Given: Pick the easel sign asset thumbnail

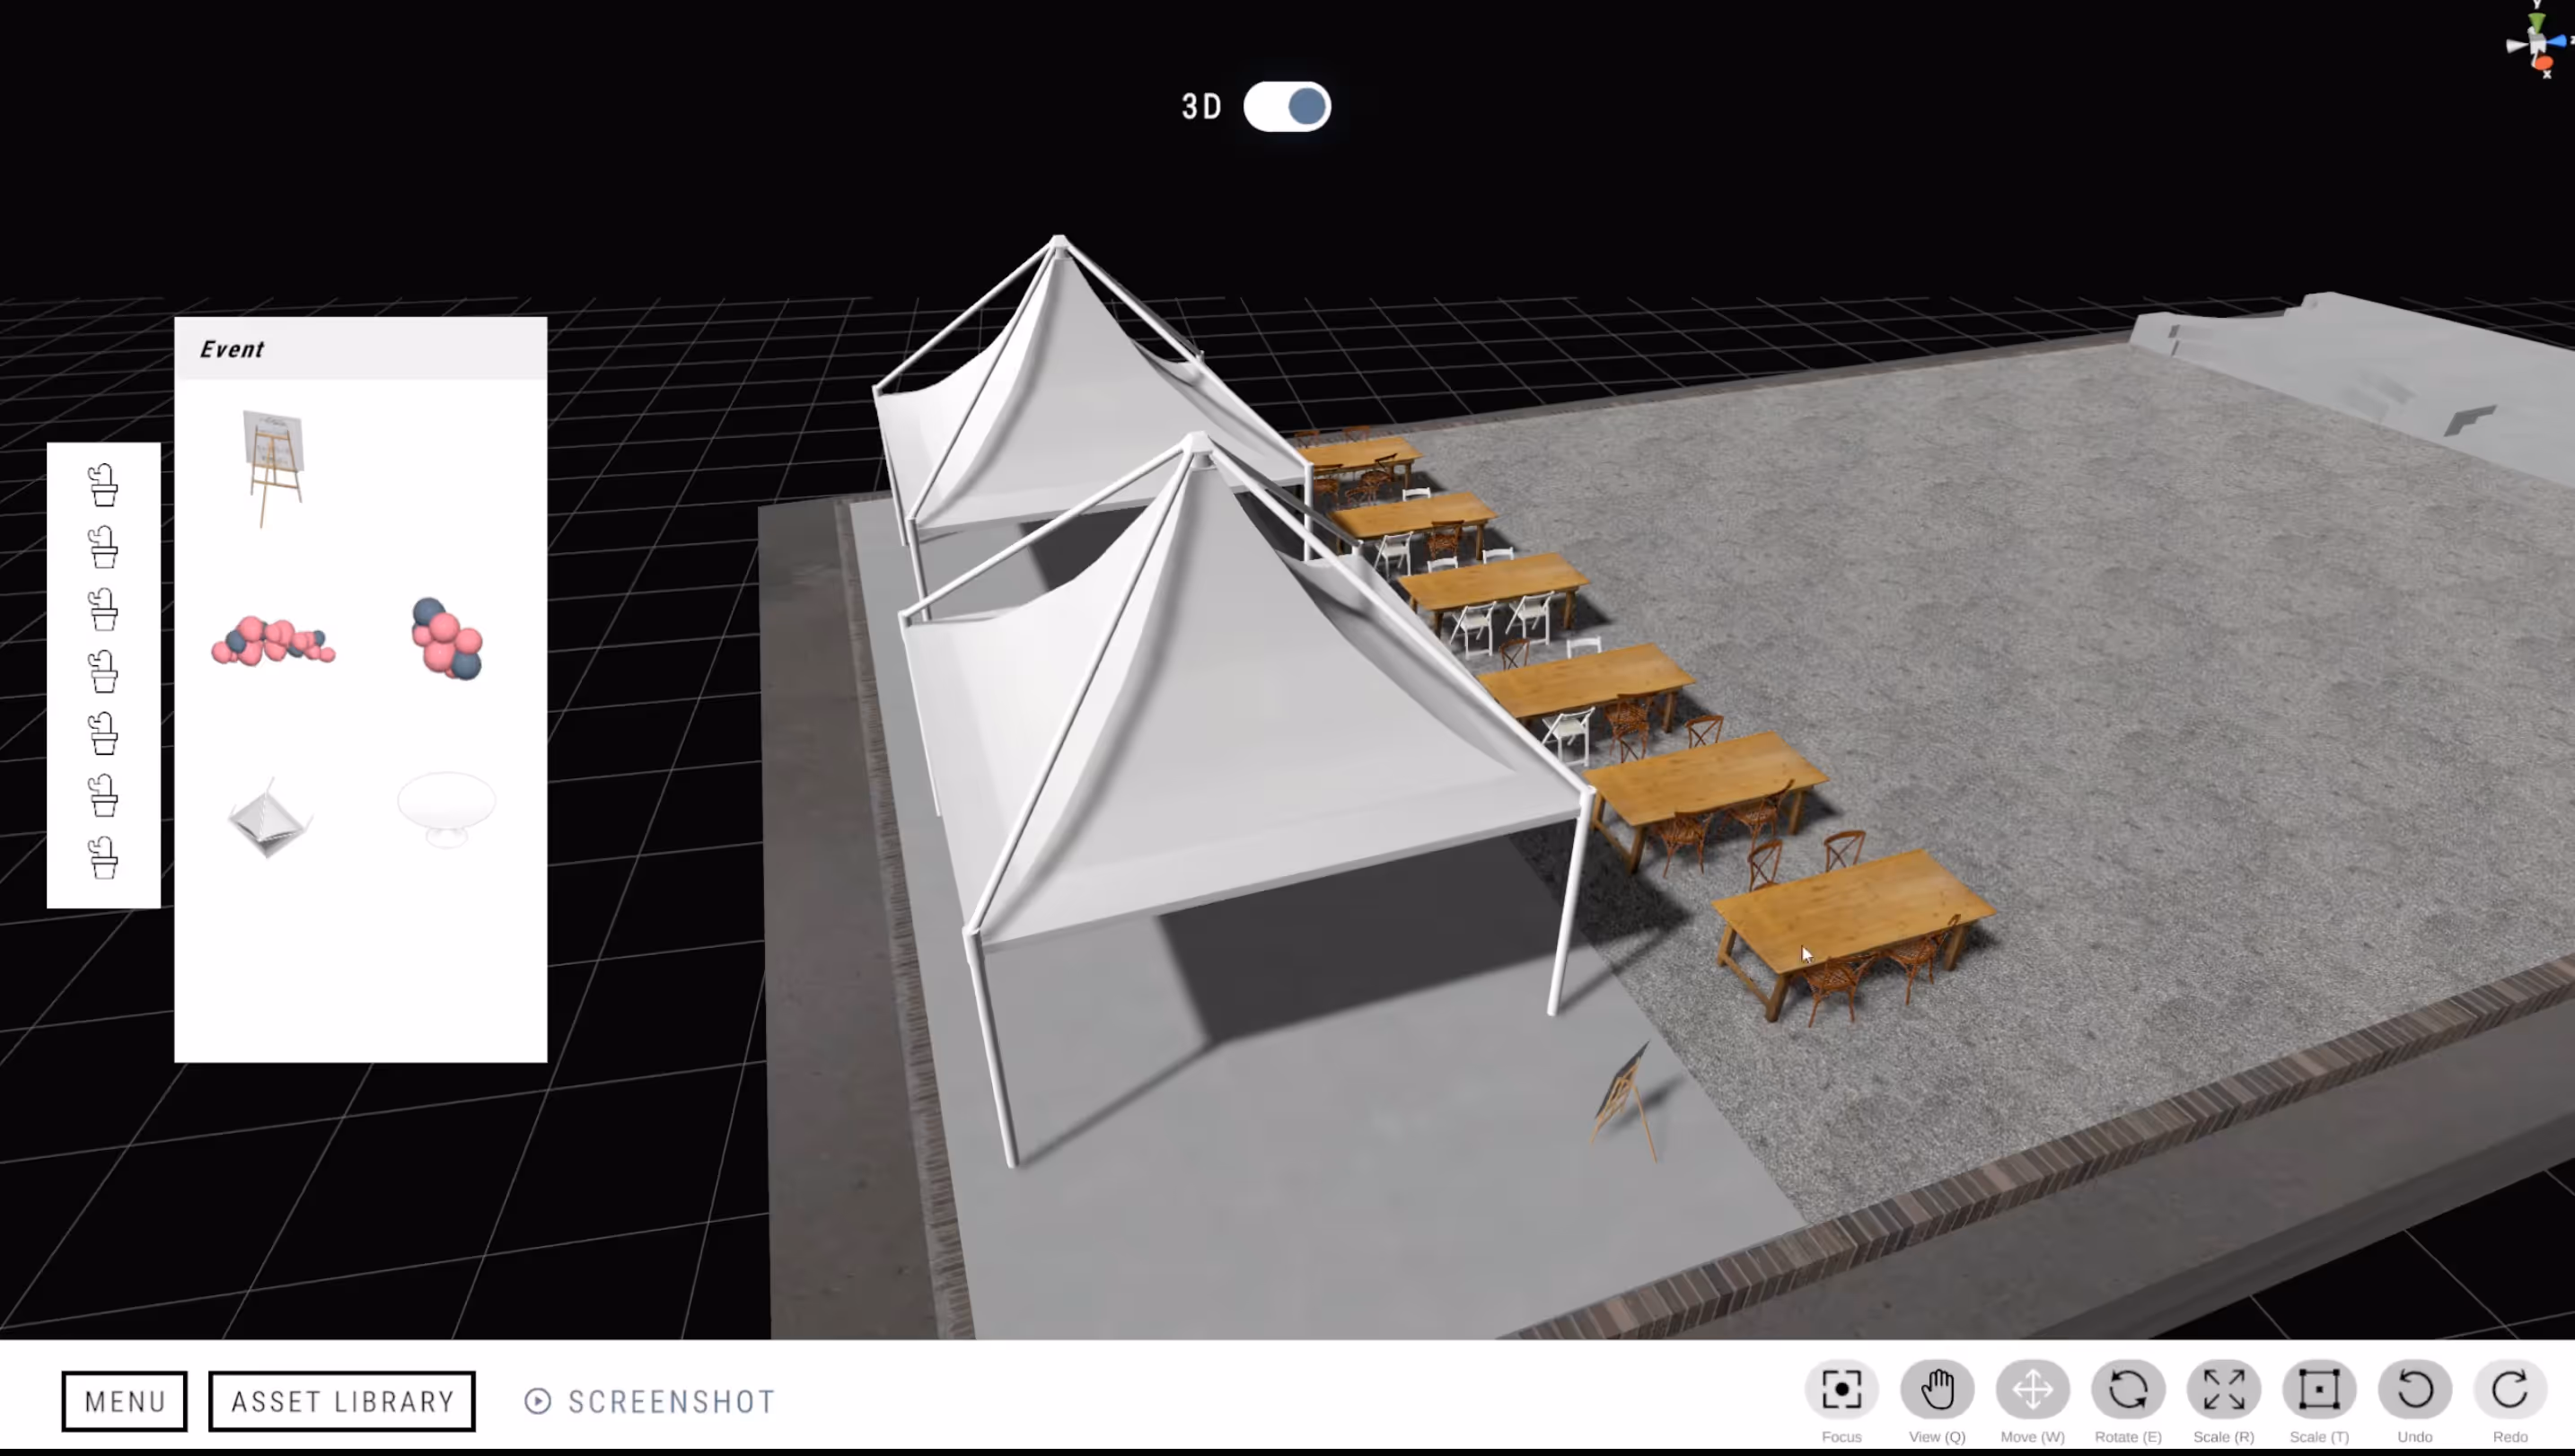Looking at the screenshot, I should point(272,467).
